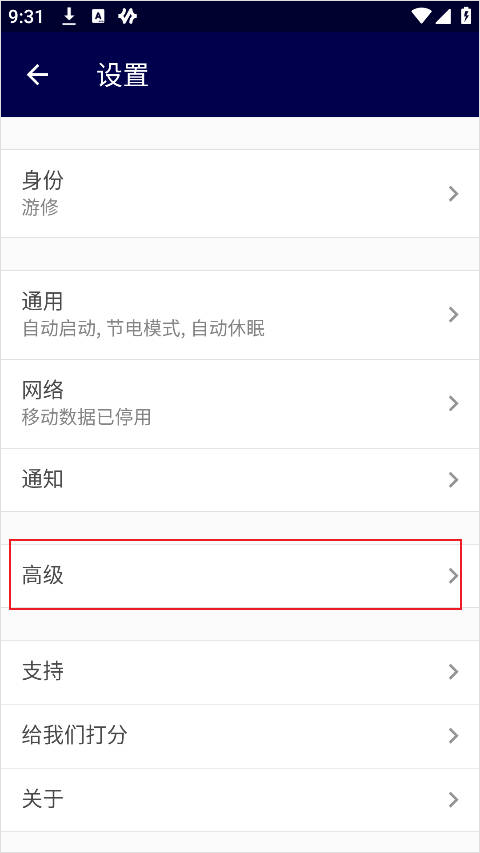
Task: Tap the back arrow in the header
Action: (38, 75)
